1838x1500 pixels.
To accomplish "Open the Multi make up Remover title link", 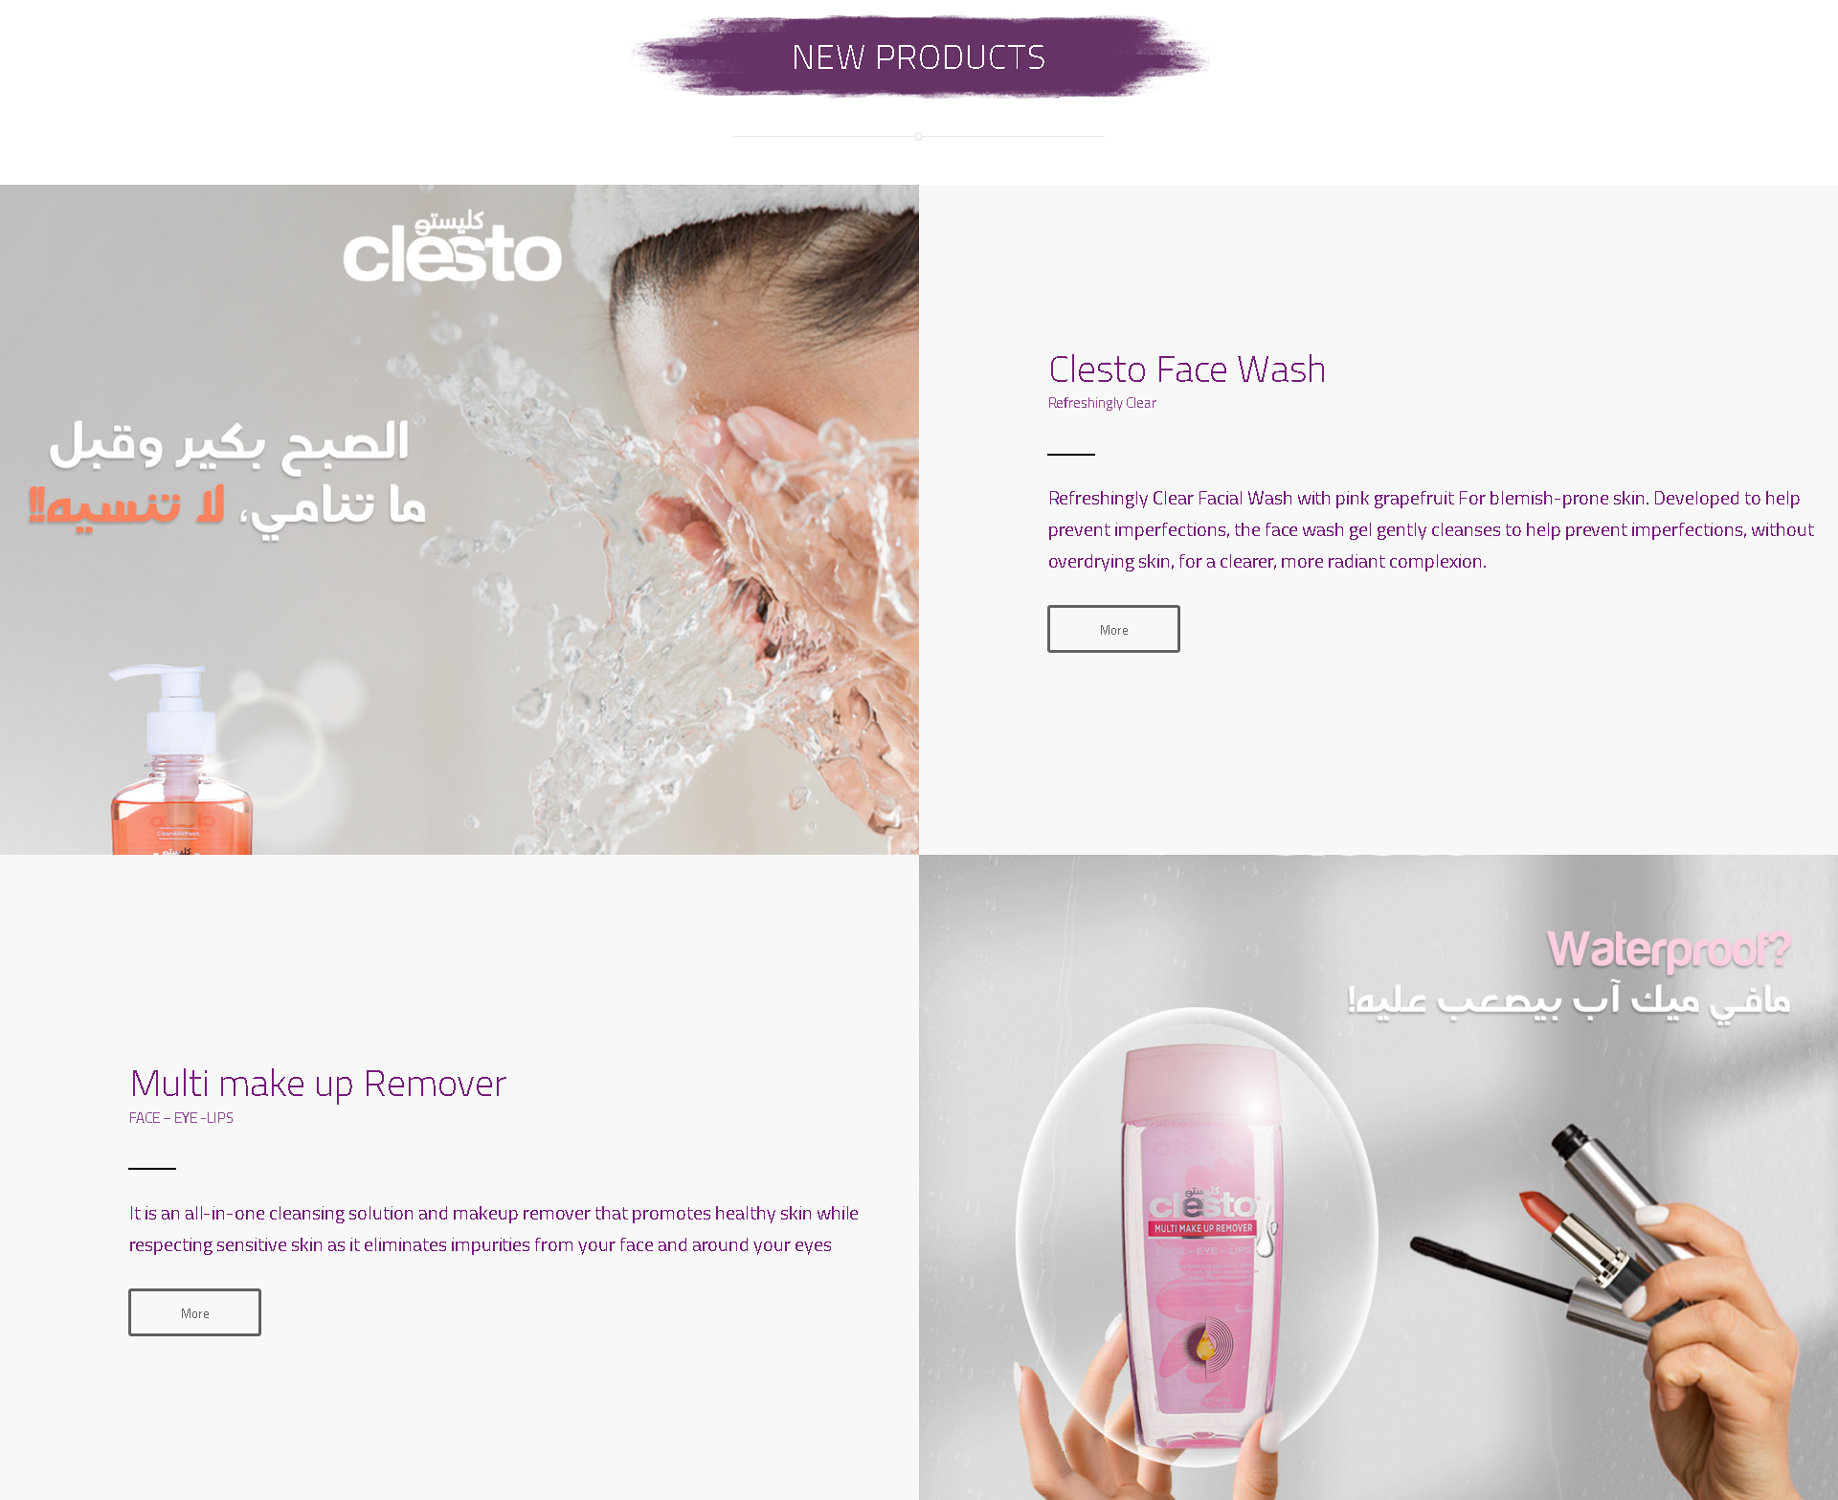I will pos(318,1083).
